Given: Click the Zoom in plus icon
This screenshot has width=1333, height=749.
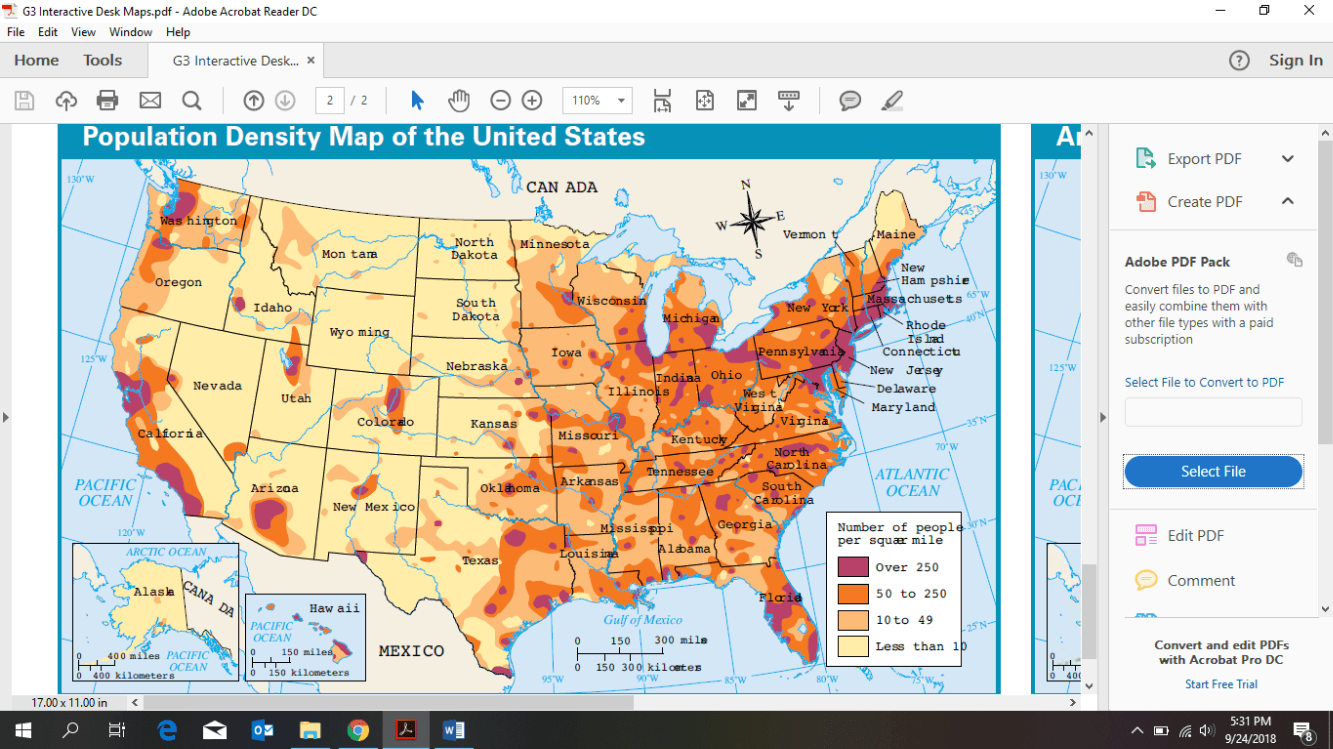Looking at the screenshot, I should point(532,100).
